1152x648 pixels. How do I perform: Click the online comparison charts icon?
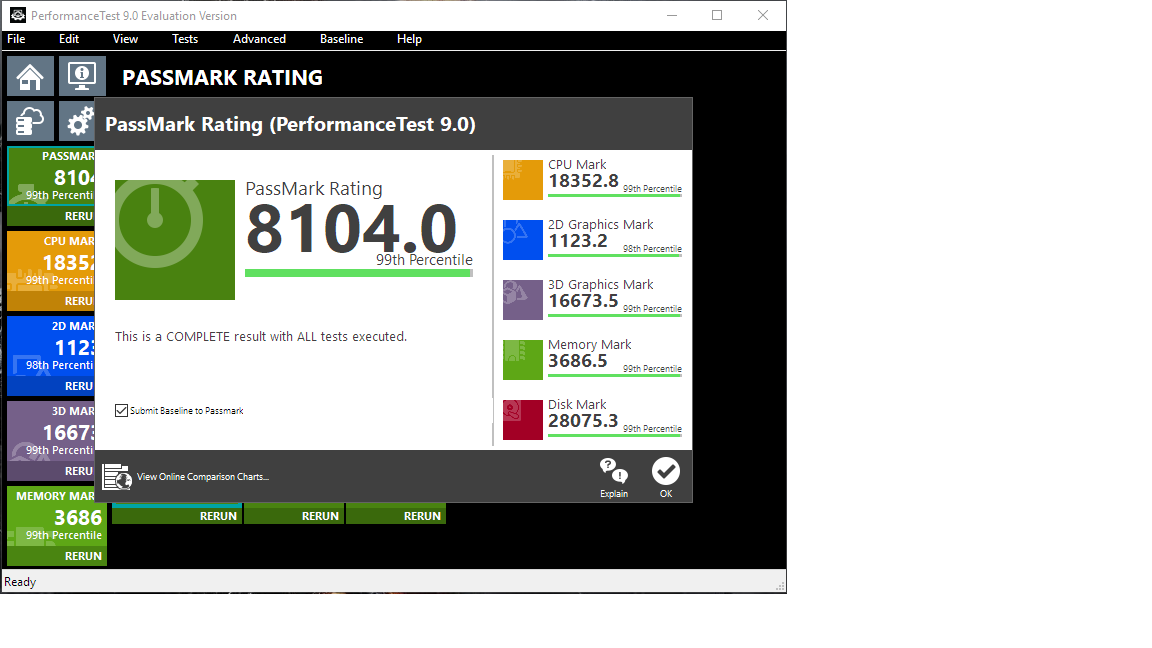point(117,477)
